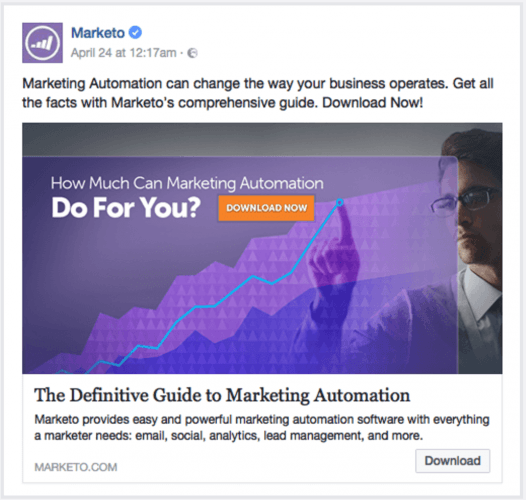526x500 pixels.
Task: Open the Marketo purple logo avatar
Action: click(42, 43)
